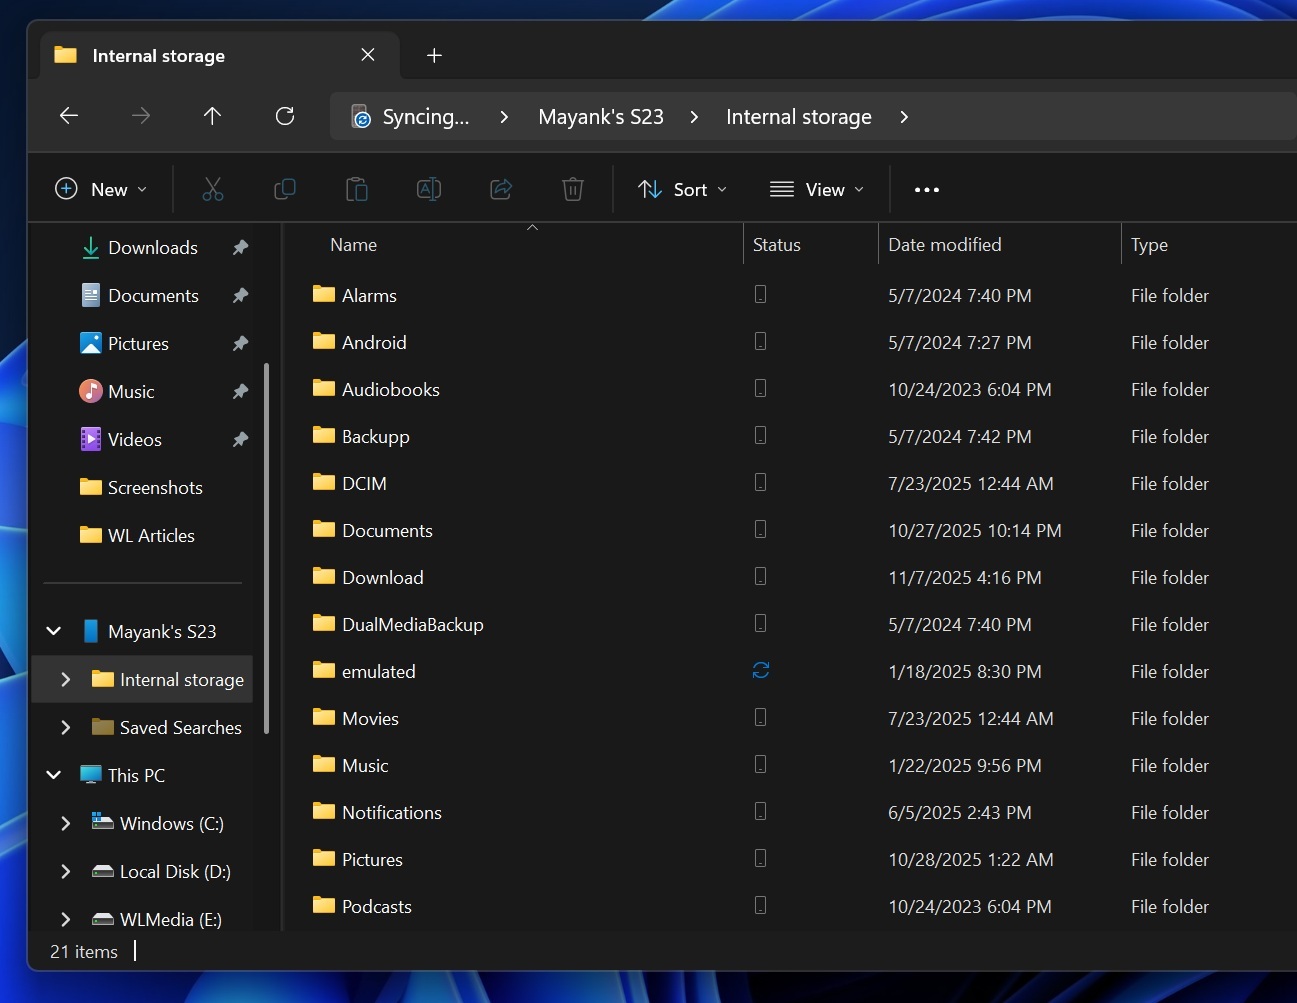
Task: Click the Cut icon in toolbar
Action: pyautogui.click(x=213, y=188)
